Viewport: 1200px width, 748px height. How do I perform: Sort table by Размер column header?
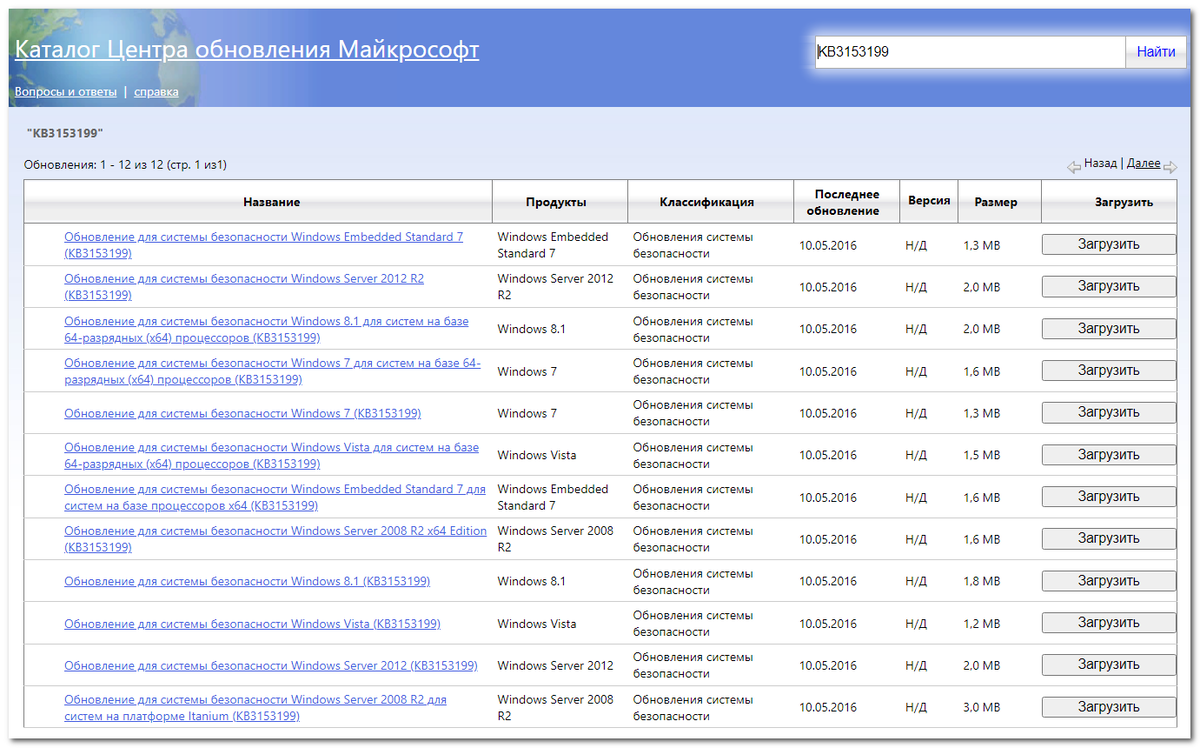tap(999, 202)
